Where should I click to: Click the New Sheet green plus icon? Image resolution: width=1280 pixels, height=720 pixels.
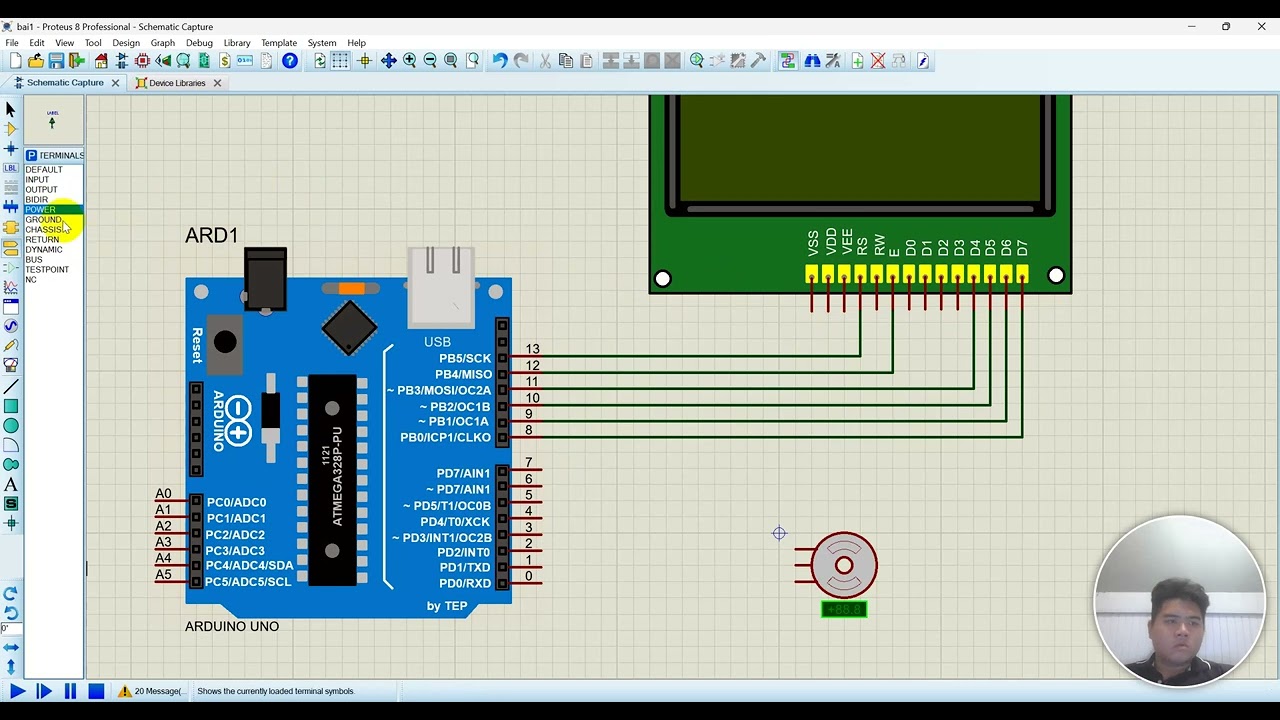point(857,61)
